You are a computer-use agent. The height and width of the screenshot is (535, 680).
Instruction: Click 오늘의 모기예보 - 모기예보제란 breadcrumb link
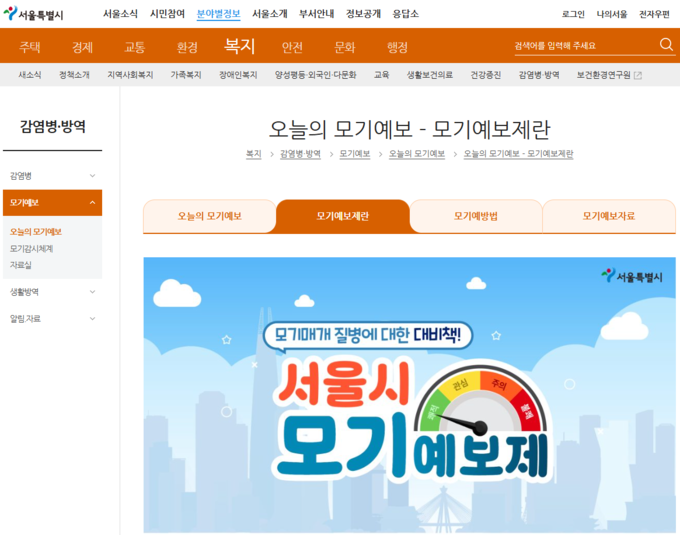pyautogui.click(x=518, y=154)
